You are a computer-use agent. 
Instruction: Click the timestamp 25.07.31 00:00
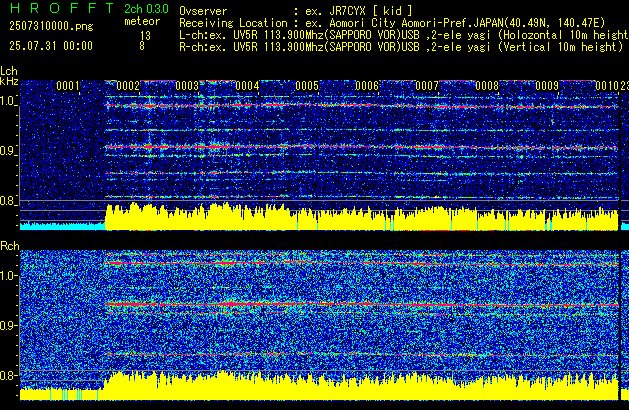pos(51,46)
